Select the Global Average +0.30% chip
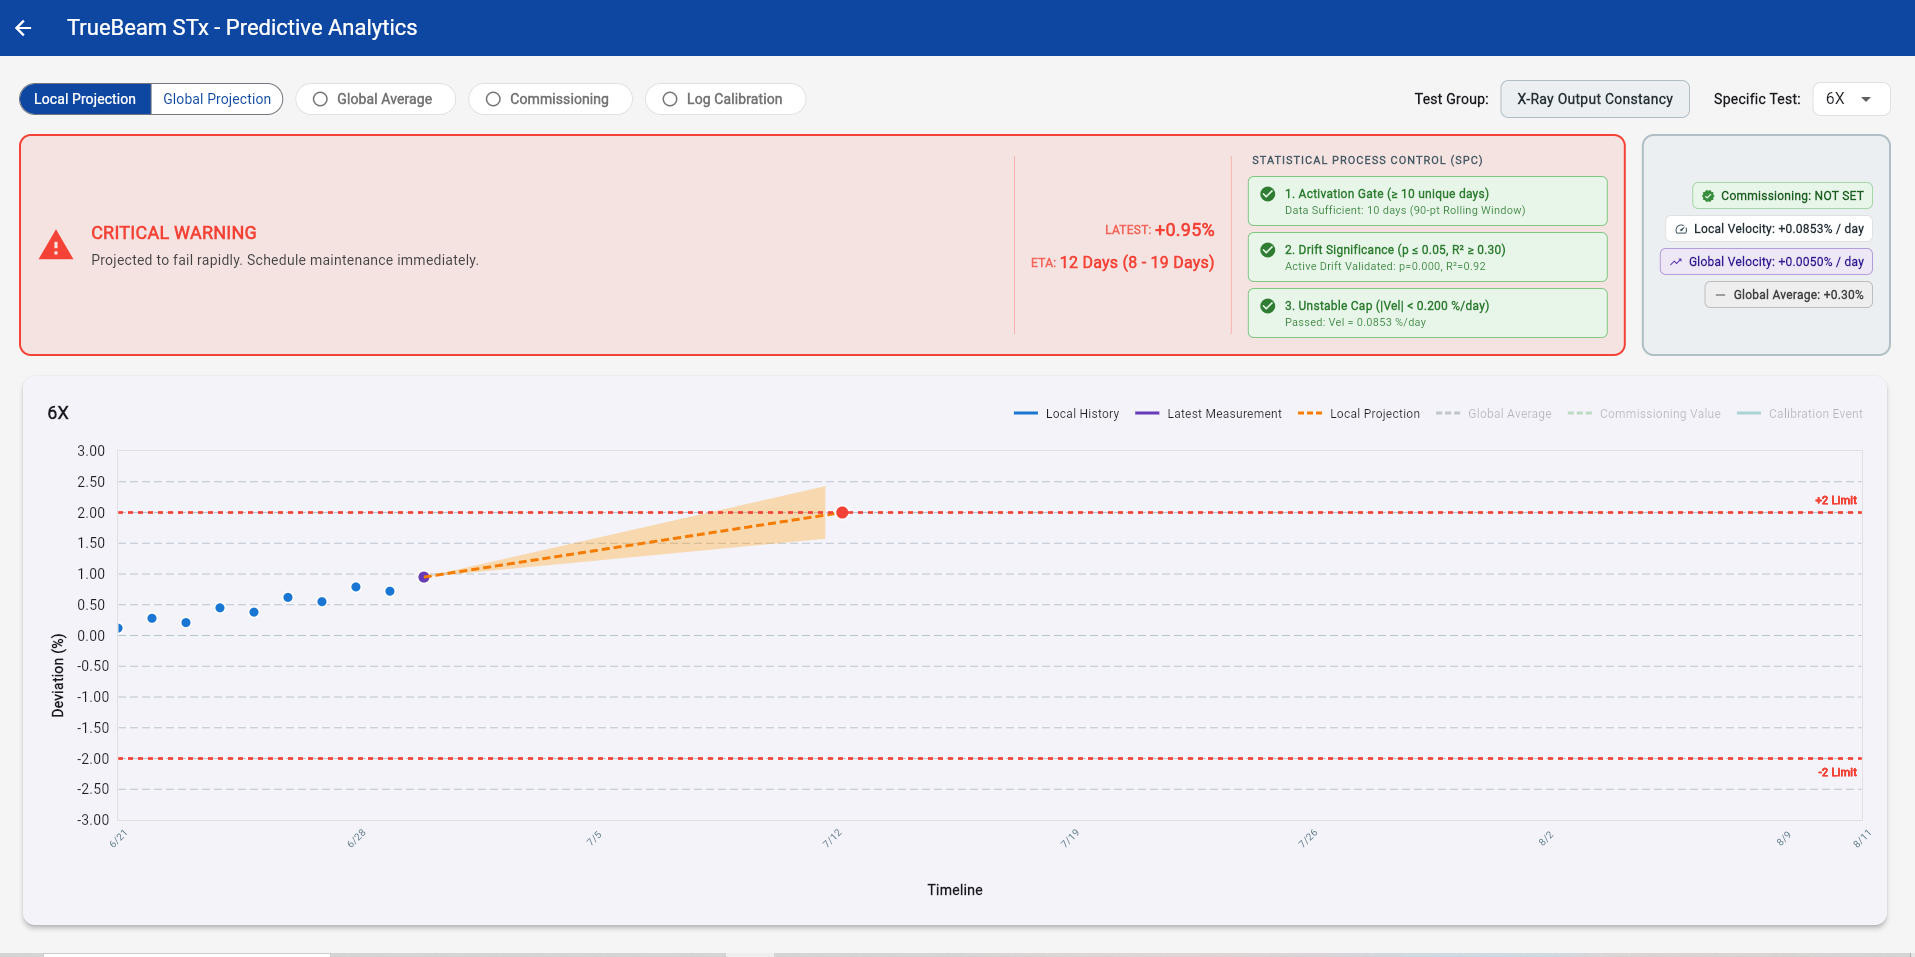The image size is (1915, 957). 1788,295
